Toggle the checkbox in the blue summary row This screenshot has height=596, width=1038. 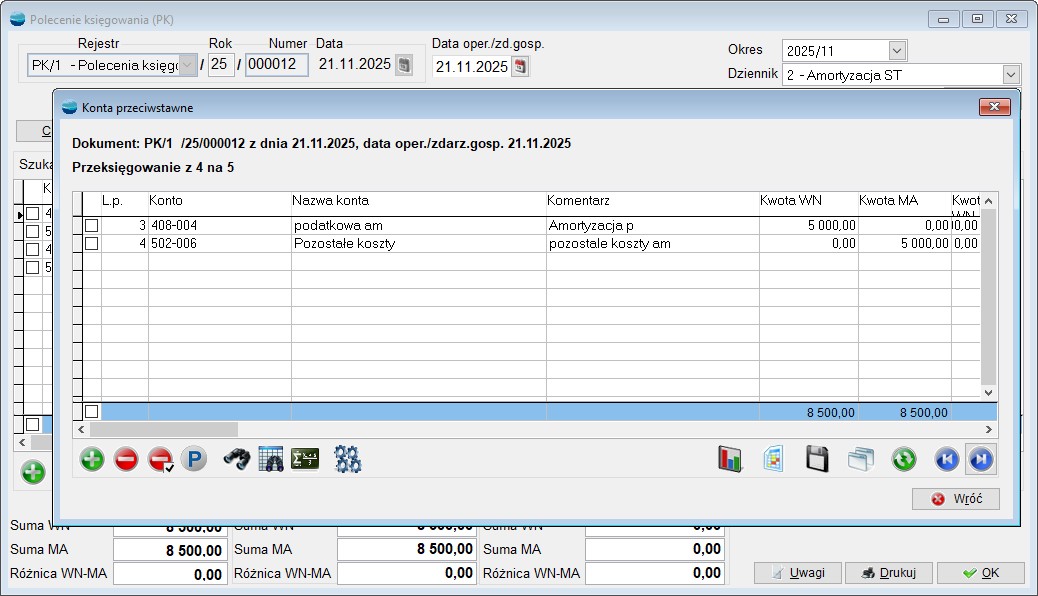pyautogui.click(x=92, y=411)
